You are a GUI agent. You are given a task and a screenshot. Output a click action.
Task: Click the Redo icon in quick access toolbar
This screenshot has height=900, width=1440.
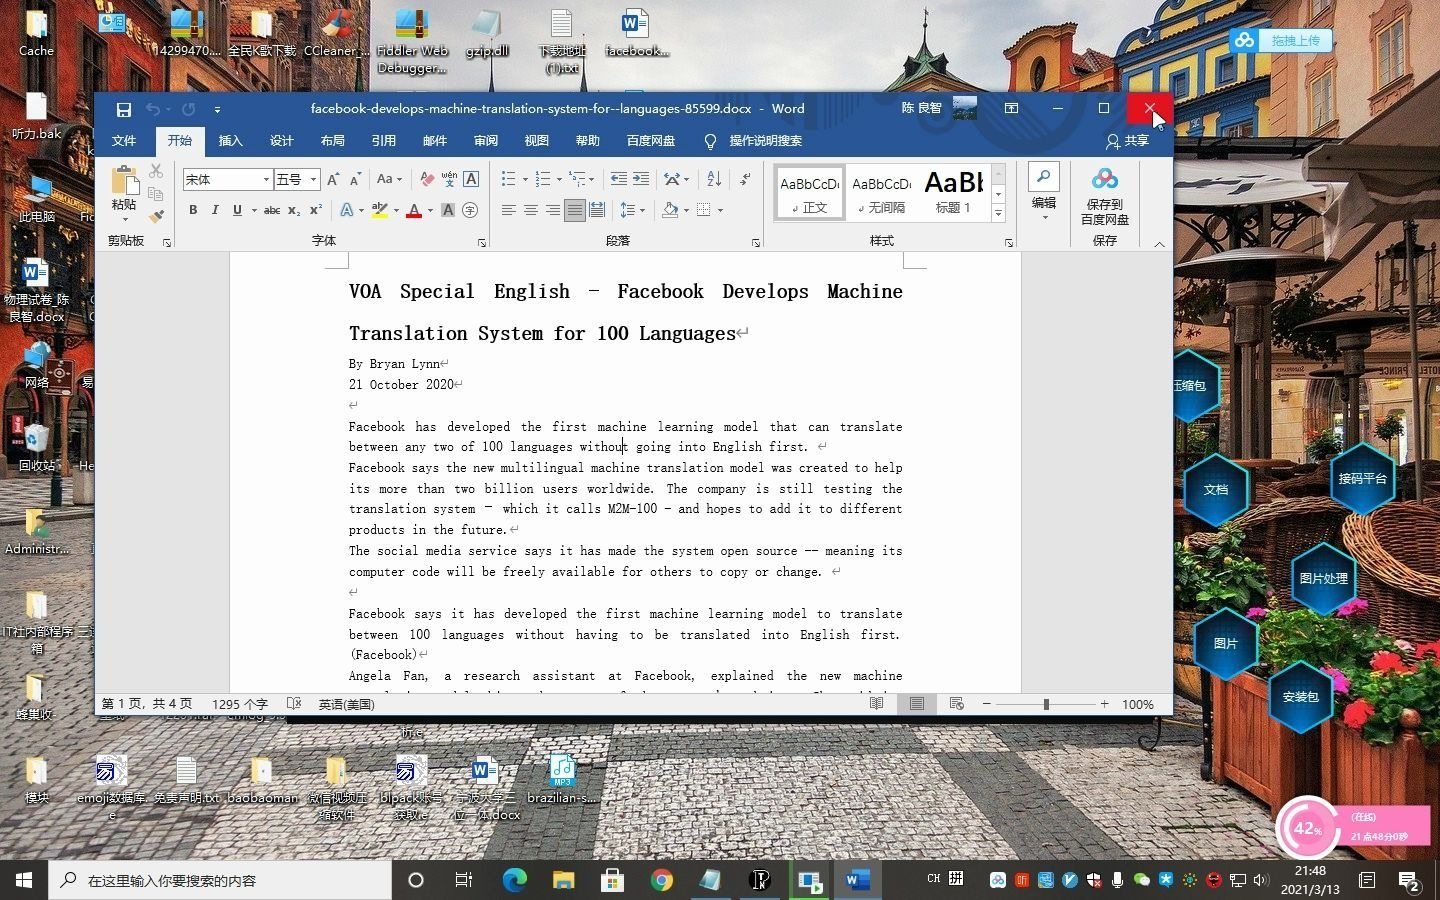coord(188,109)
